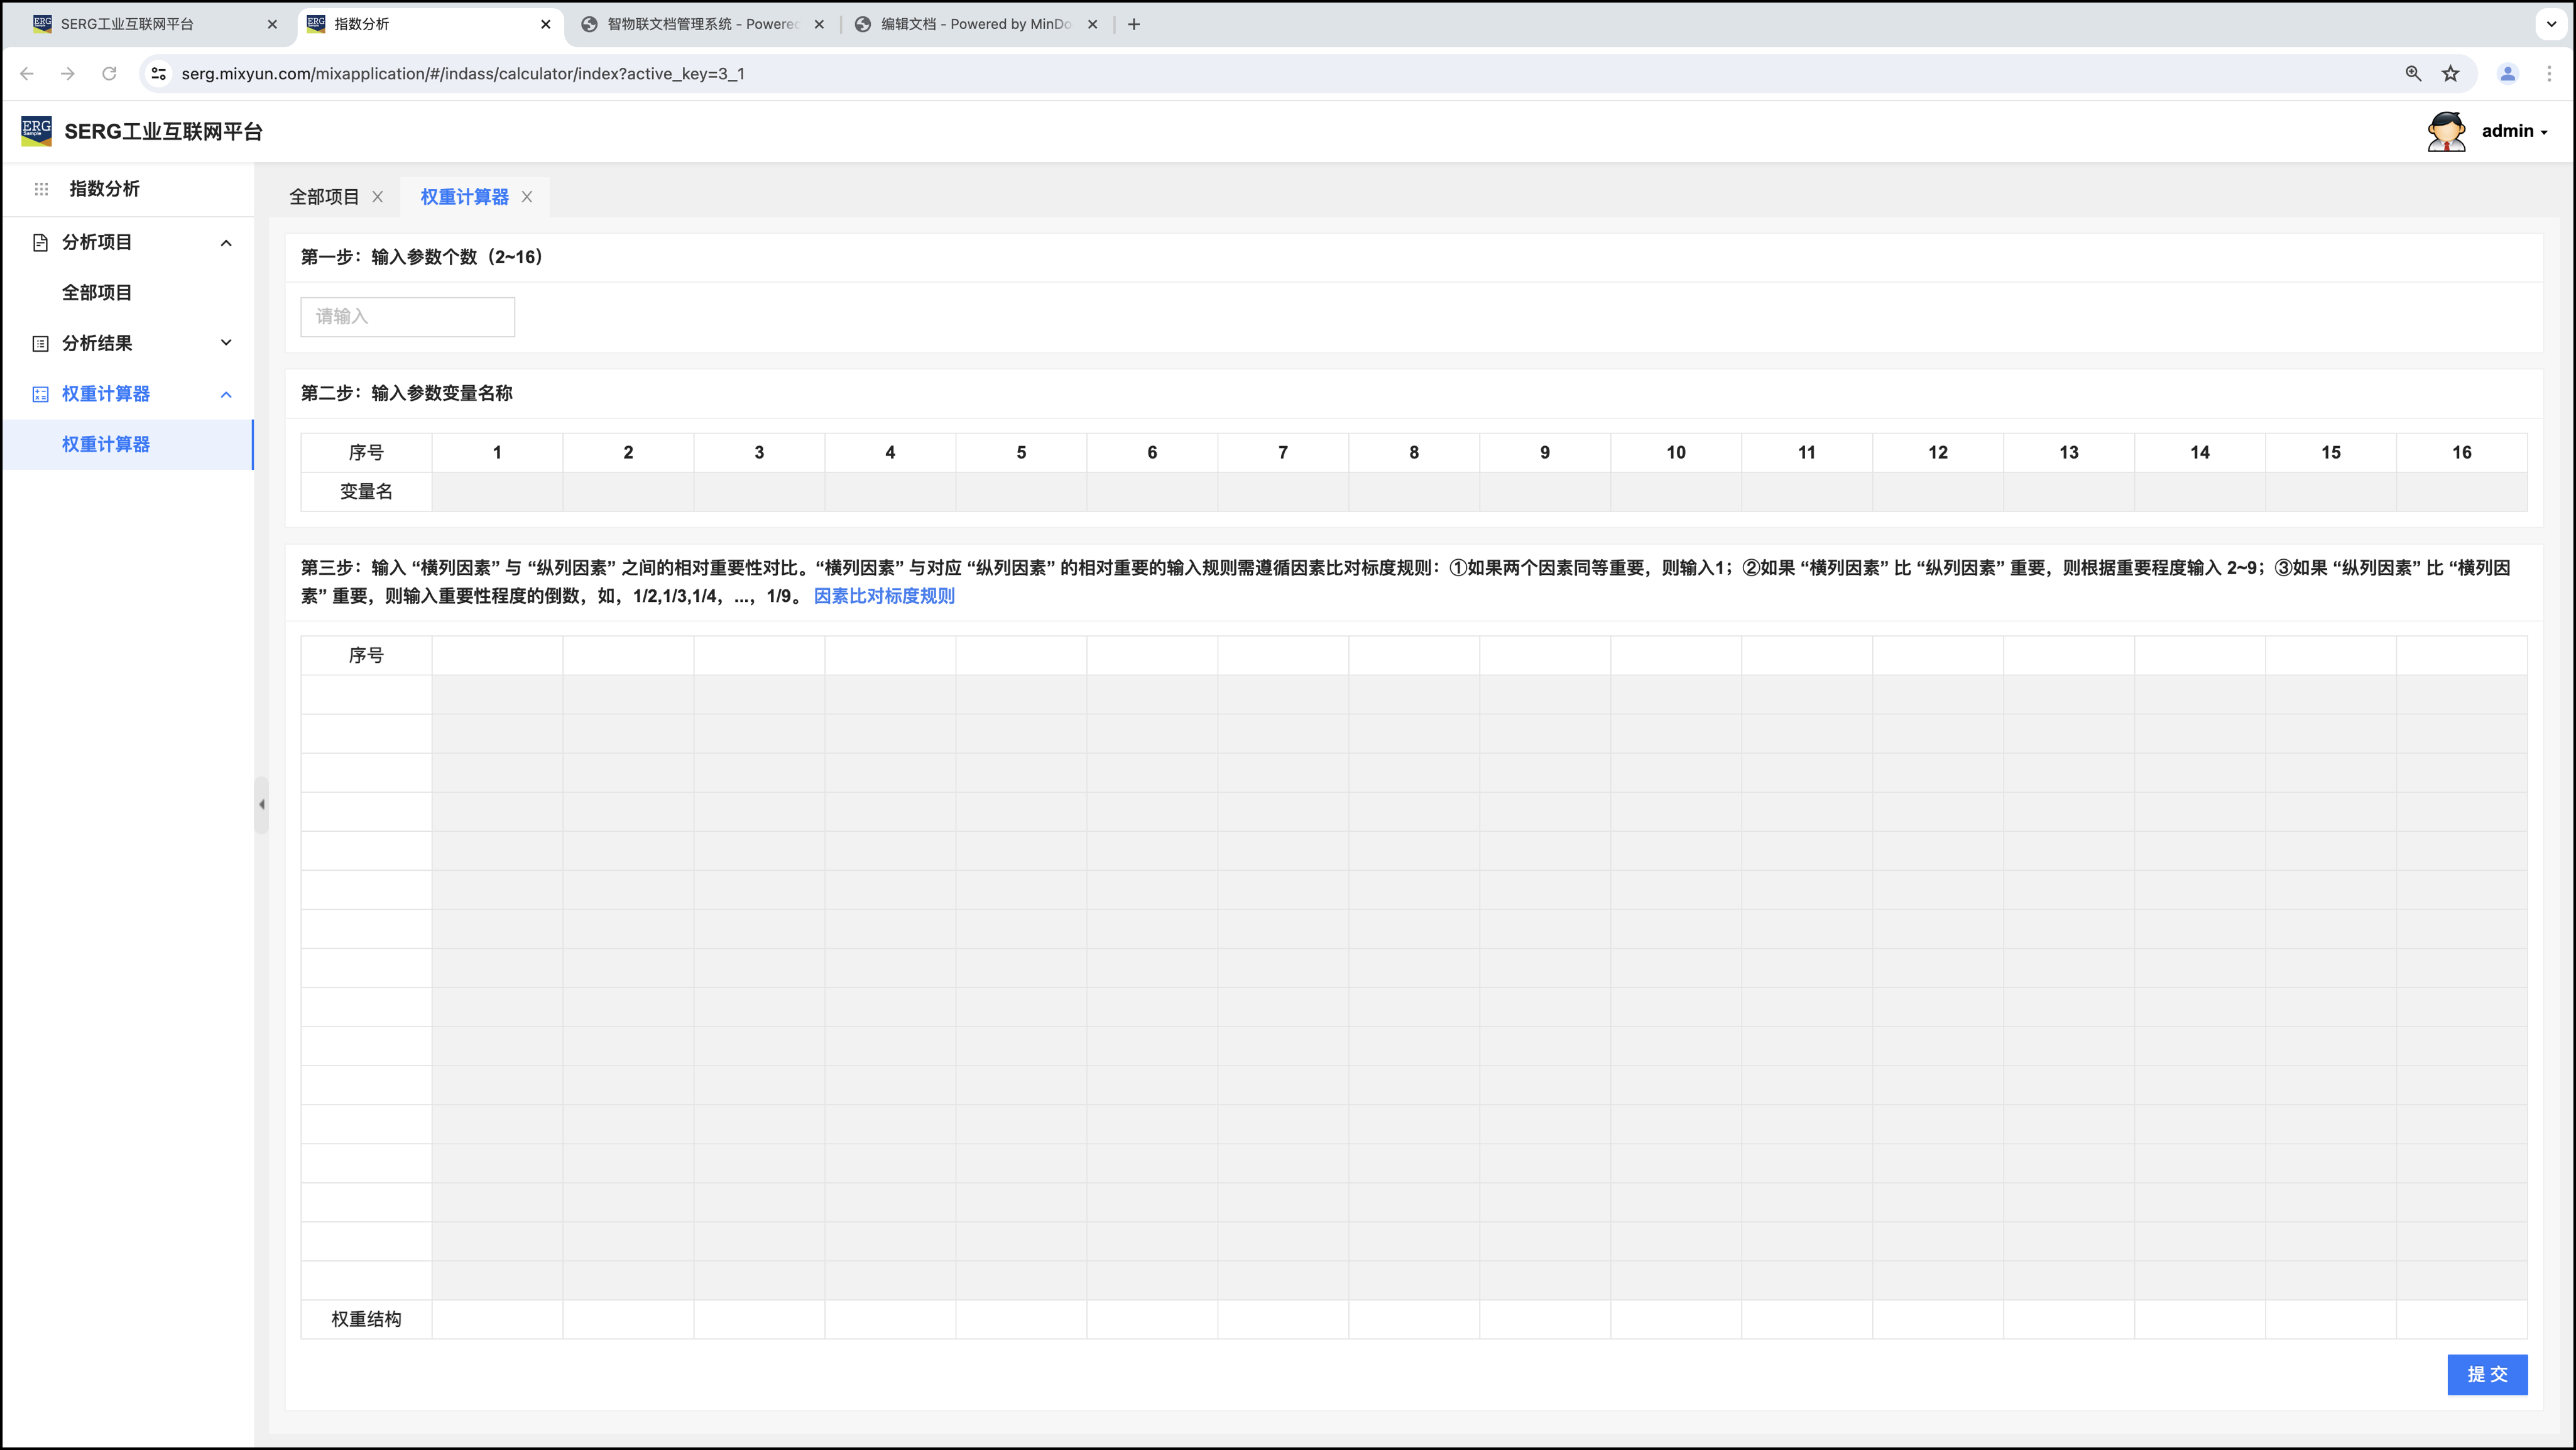Click the admin avatar icon
Image resolution: width=2576 pixels, height=1450 pixels.
2446,131
